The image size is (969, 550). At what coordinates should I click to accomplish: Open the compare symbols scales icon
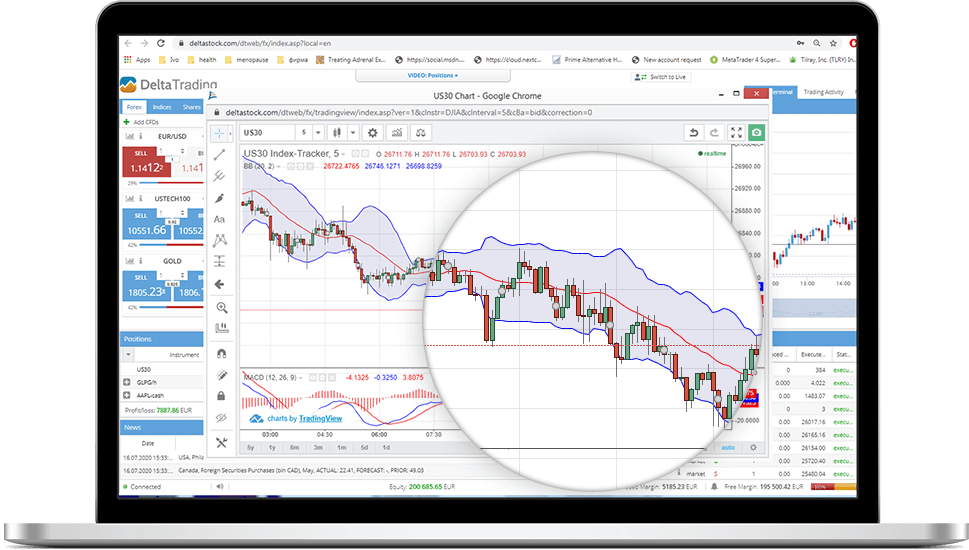[421, 132]
